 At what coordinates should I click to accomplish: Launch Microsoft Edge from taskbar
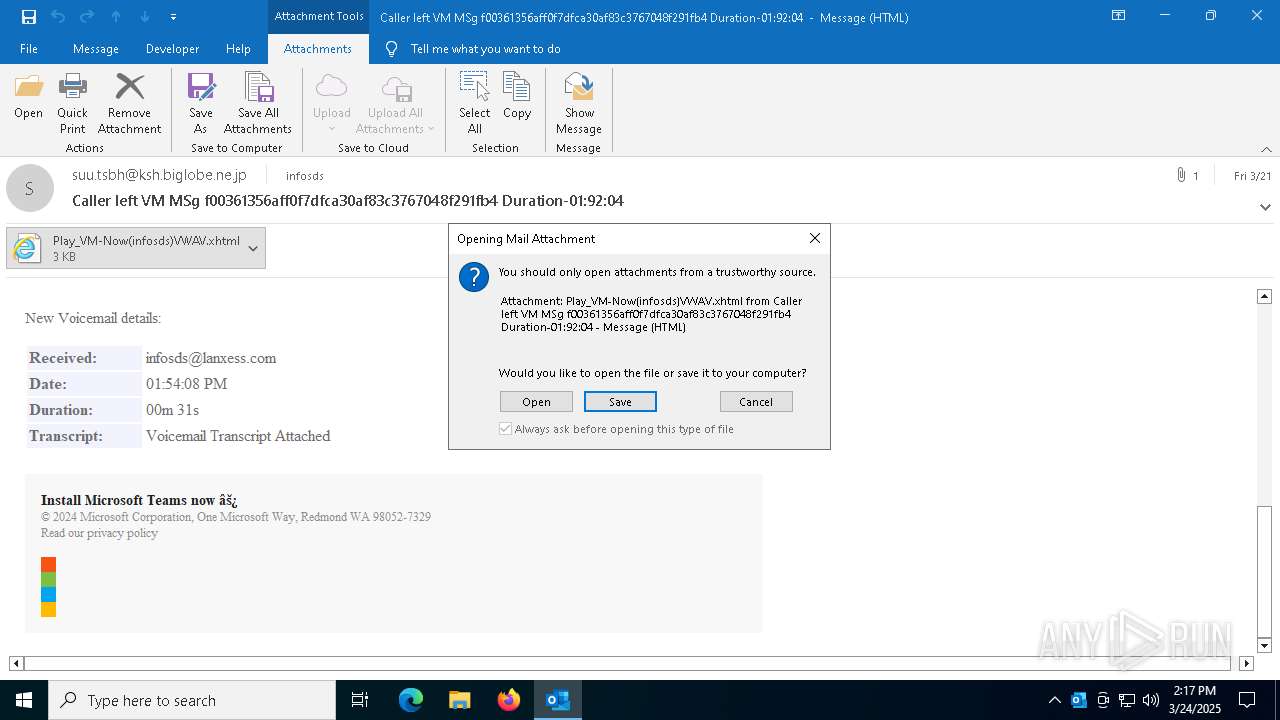[x=411, y=700]
